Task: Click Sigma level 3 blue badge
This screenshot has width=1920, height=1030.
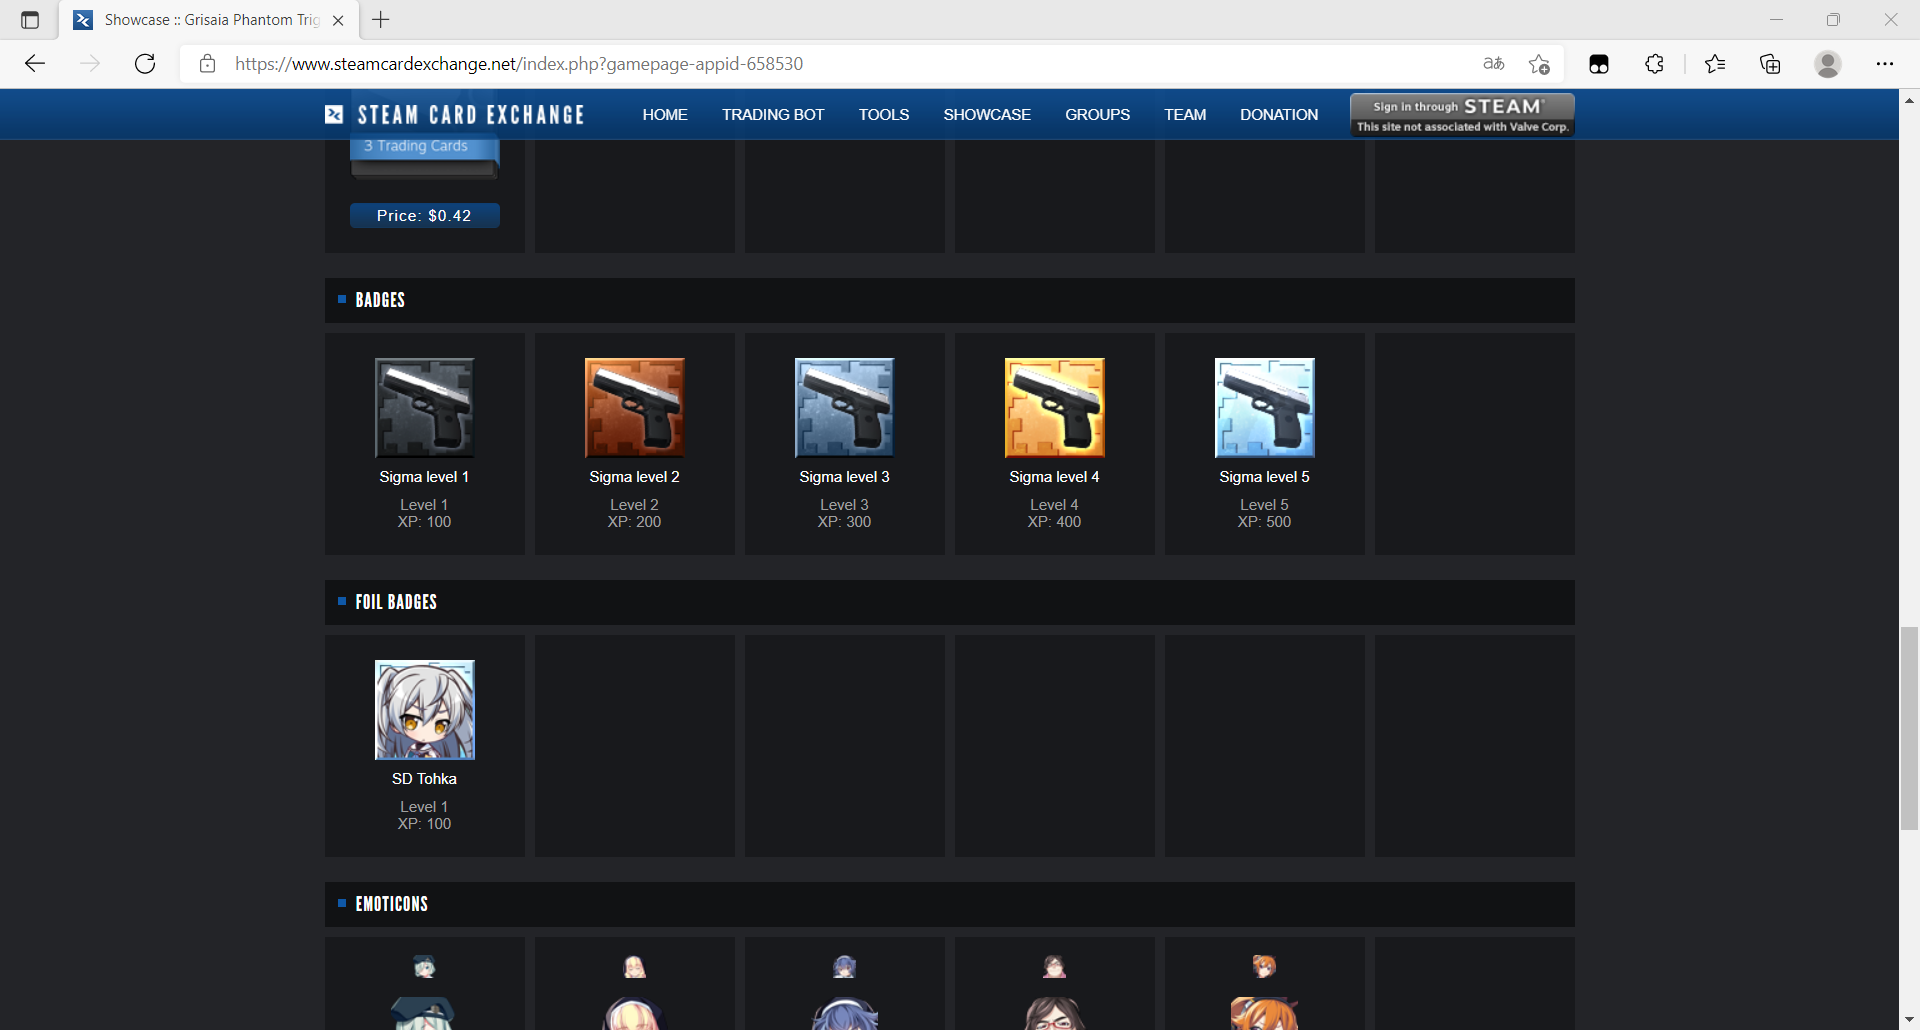Action: 845,408
